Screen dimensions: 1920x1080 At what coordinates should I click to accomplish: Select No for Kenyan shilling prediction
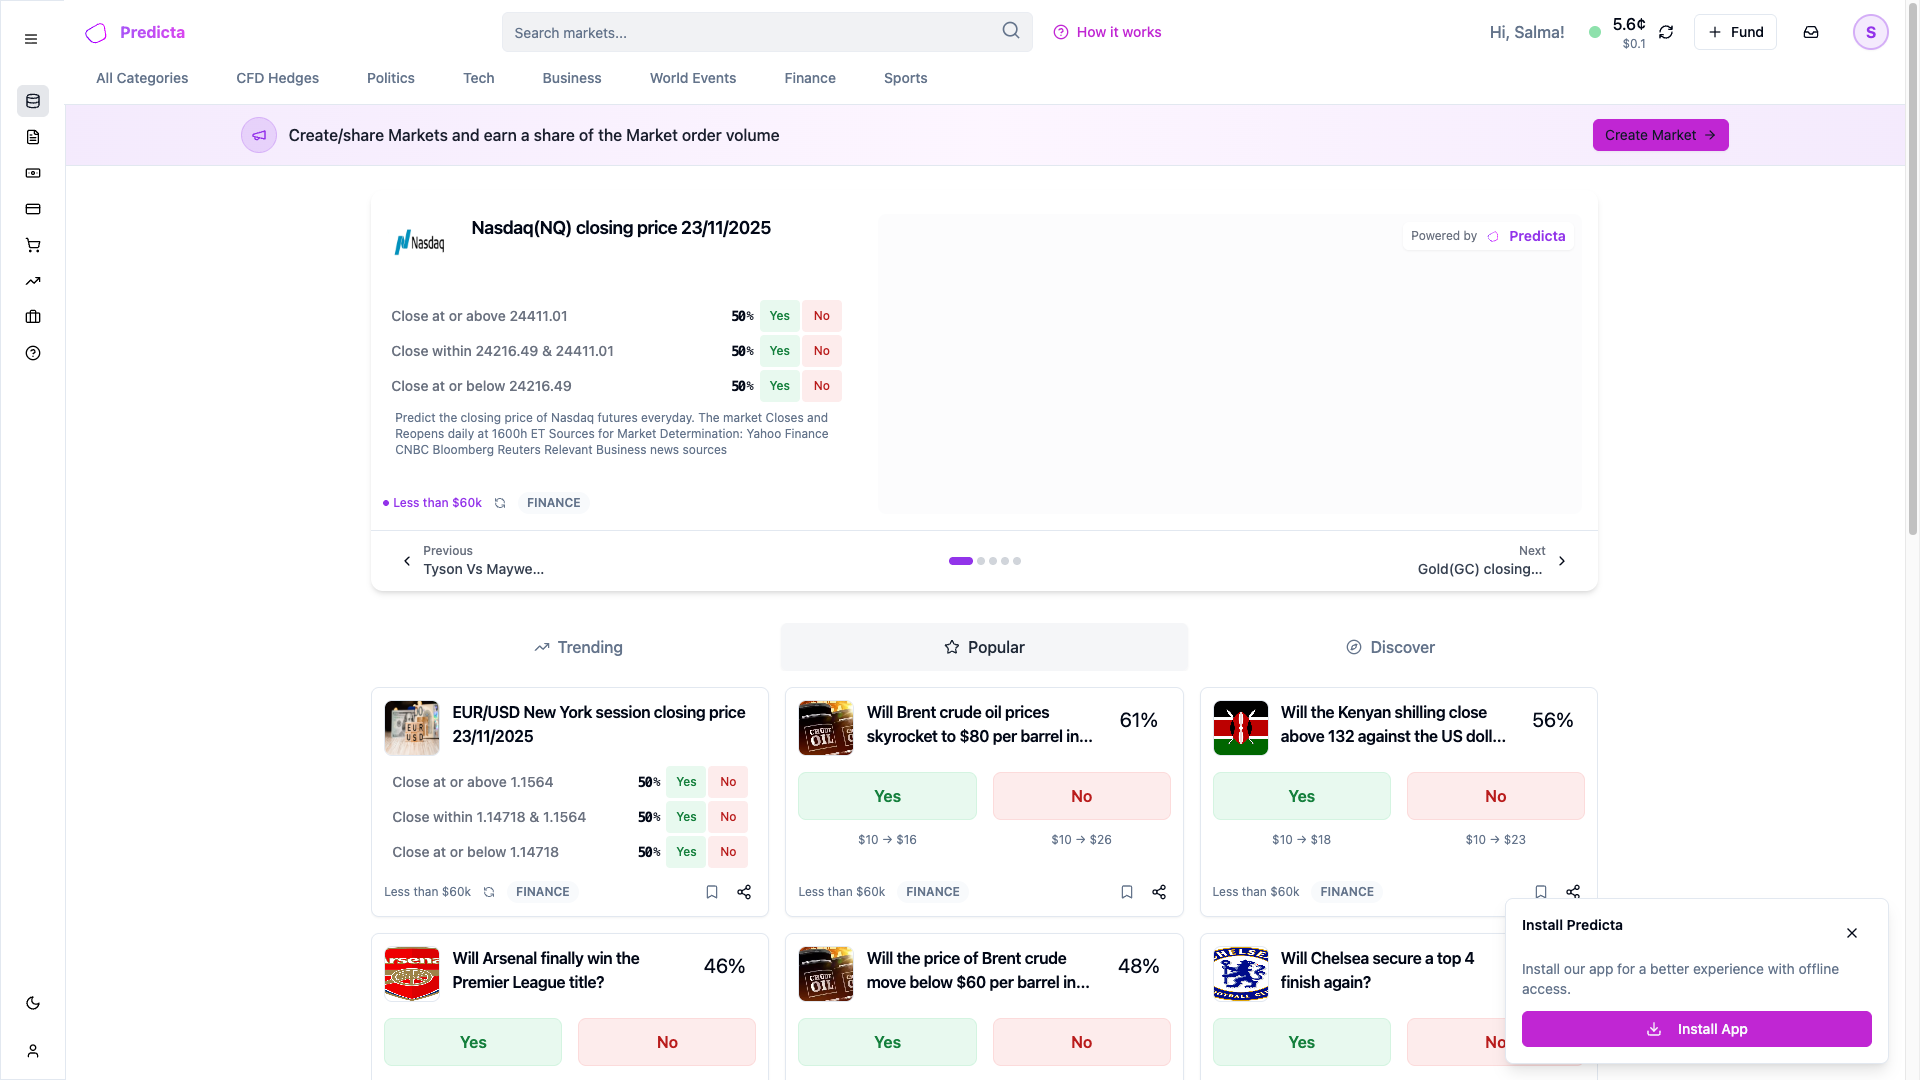(1494, 795)
